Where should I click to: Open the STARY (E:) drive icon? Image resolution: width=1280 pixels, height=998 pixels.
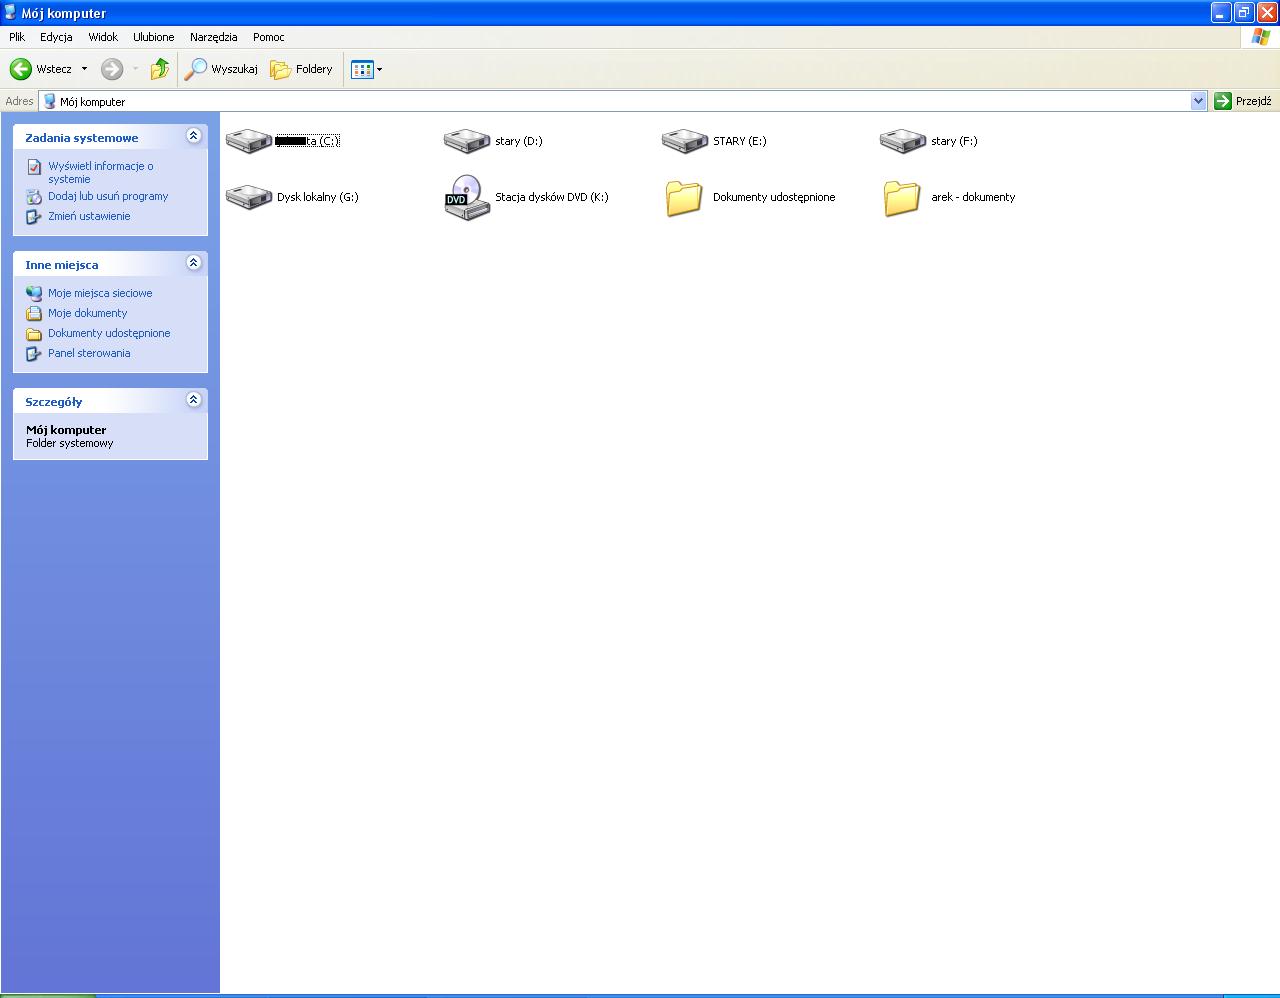[x=685, y=141]
